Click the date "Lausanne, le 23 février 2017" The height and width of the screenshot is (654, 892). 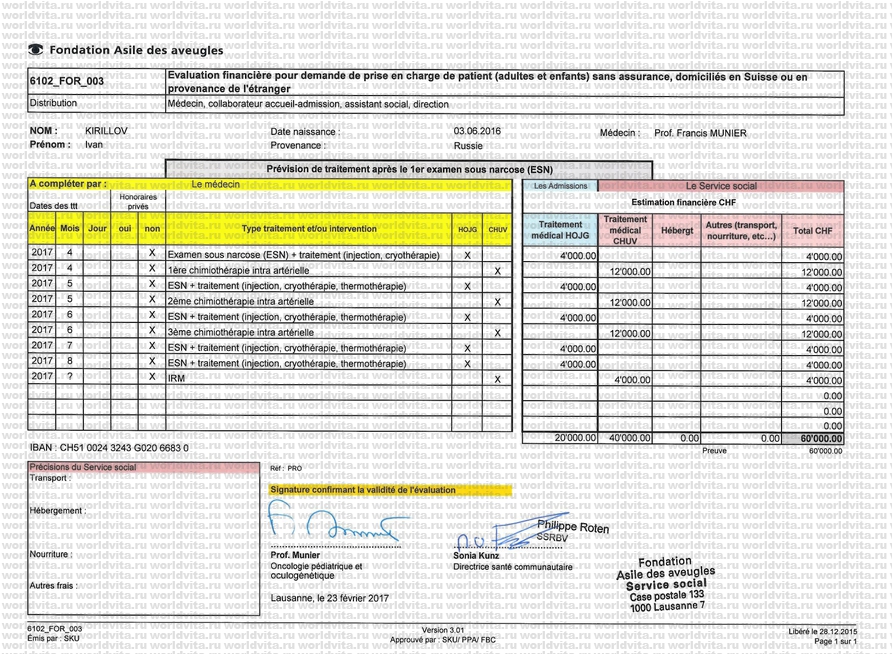point(330,598)
